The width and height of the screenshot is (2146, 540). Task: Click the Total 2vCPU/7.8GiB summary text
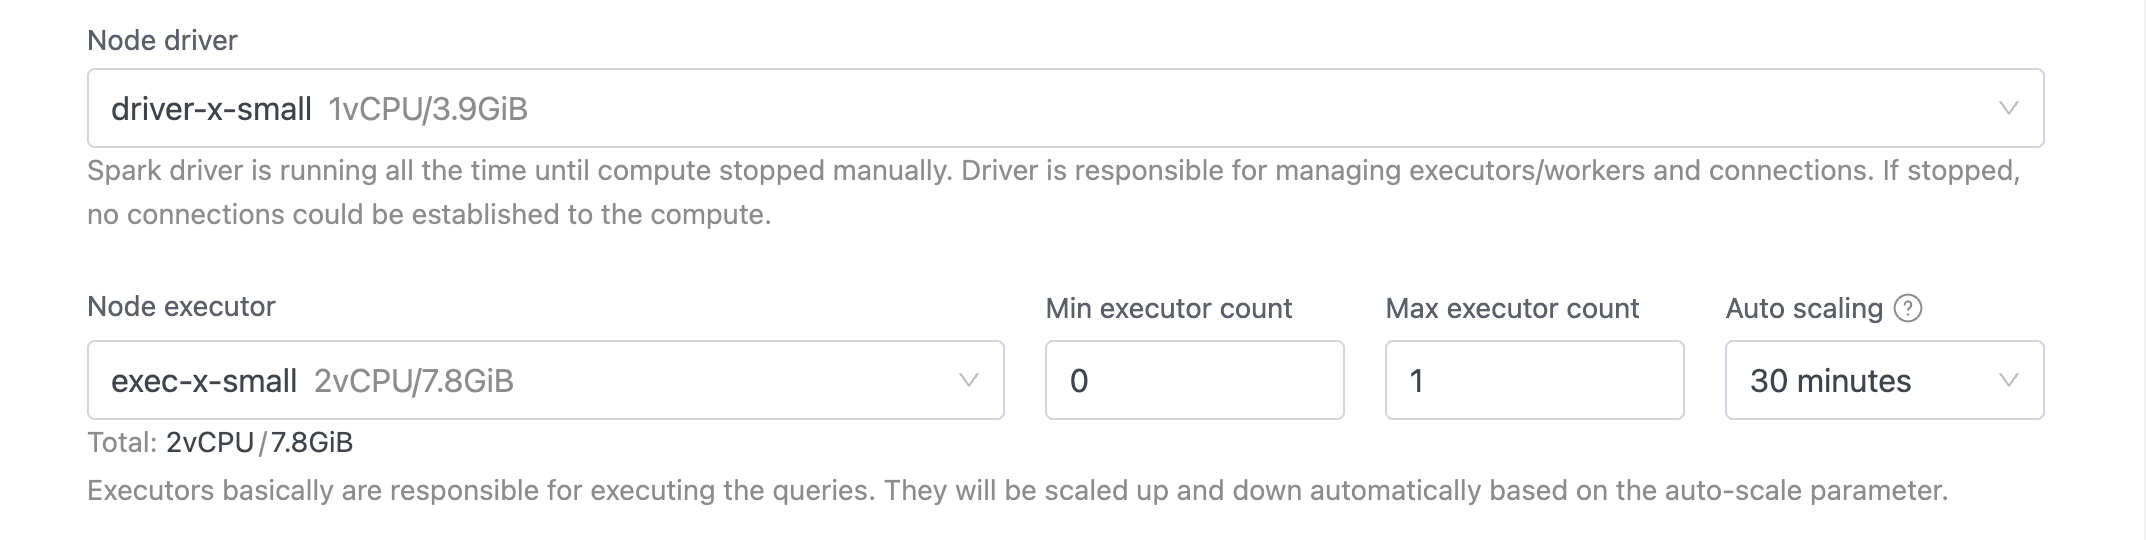220,442
